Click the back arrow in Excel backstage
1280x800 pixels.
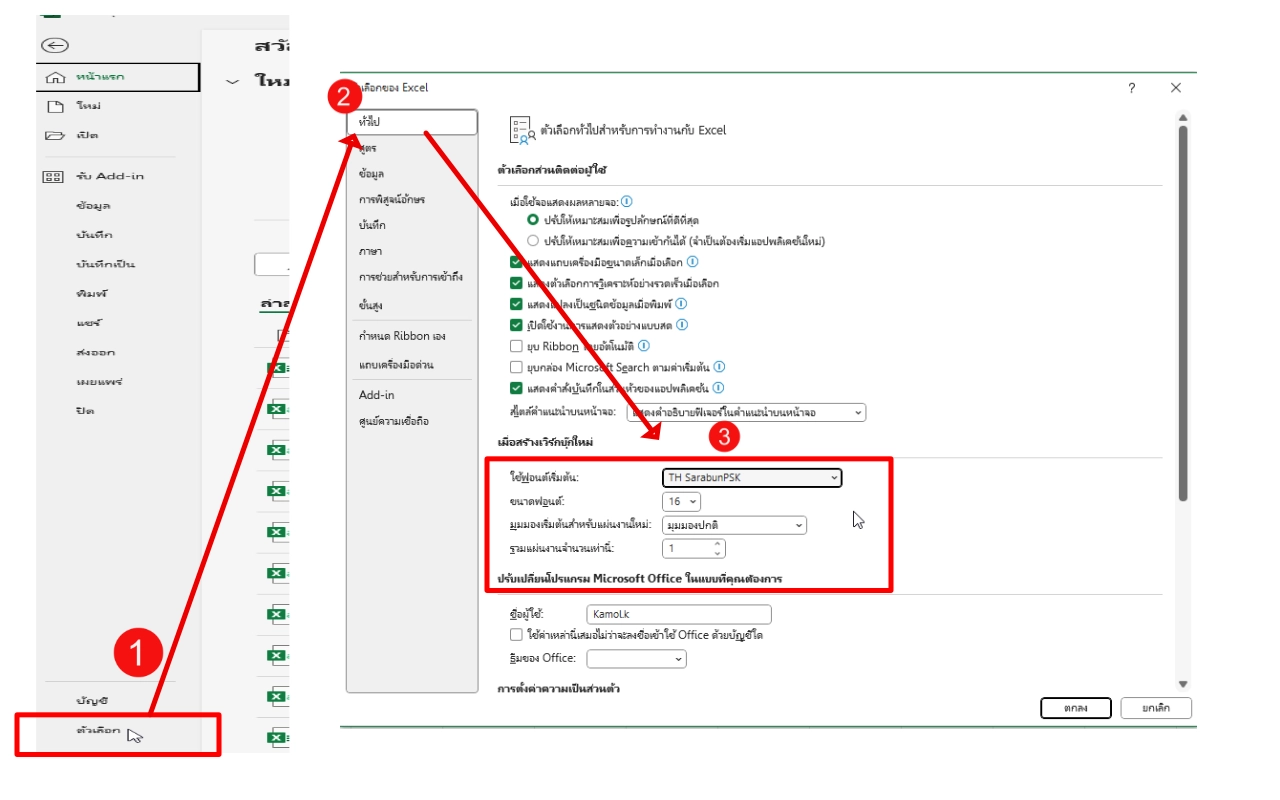(x=55, y=45)
